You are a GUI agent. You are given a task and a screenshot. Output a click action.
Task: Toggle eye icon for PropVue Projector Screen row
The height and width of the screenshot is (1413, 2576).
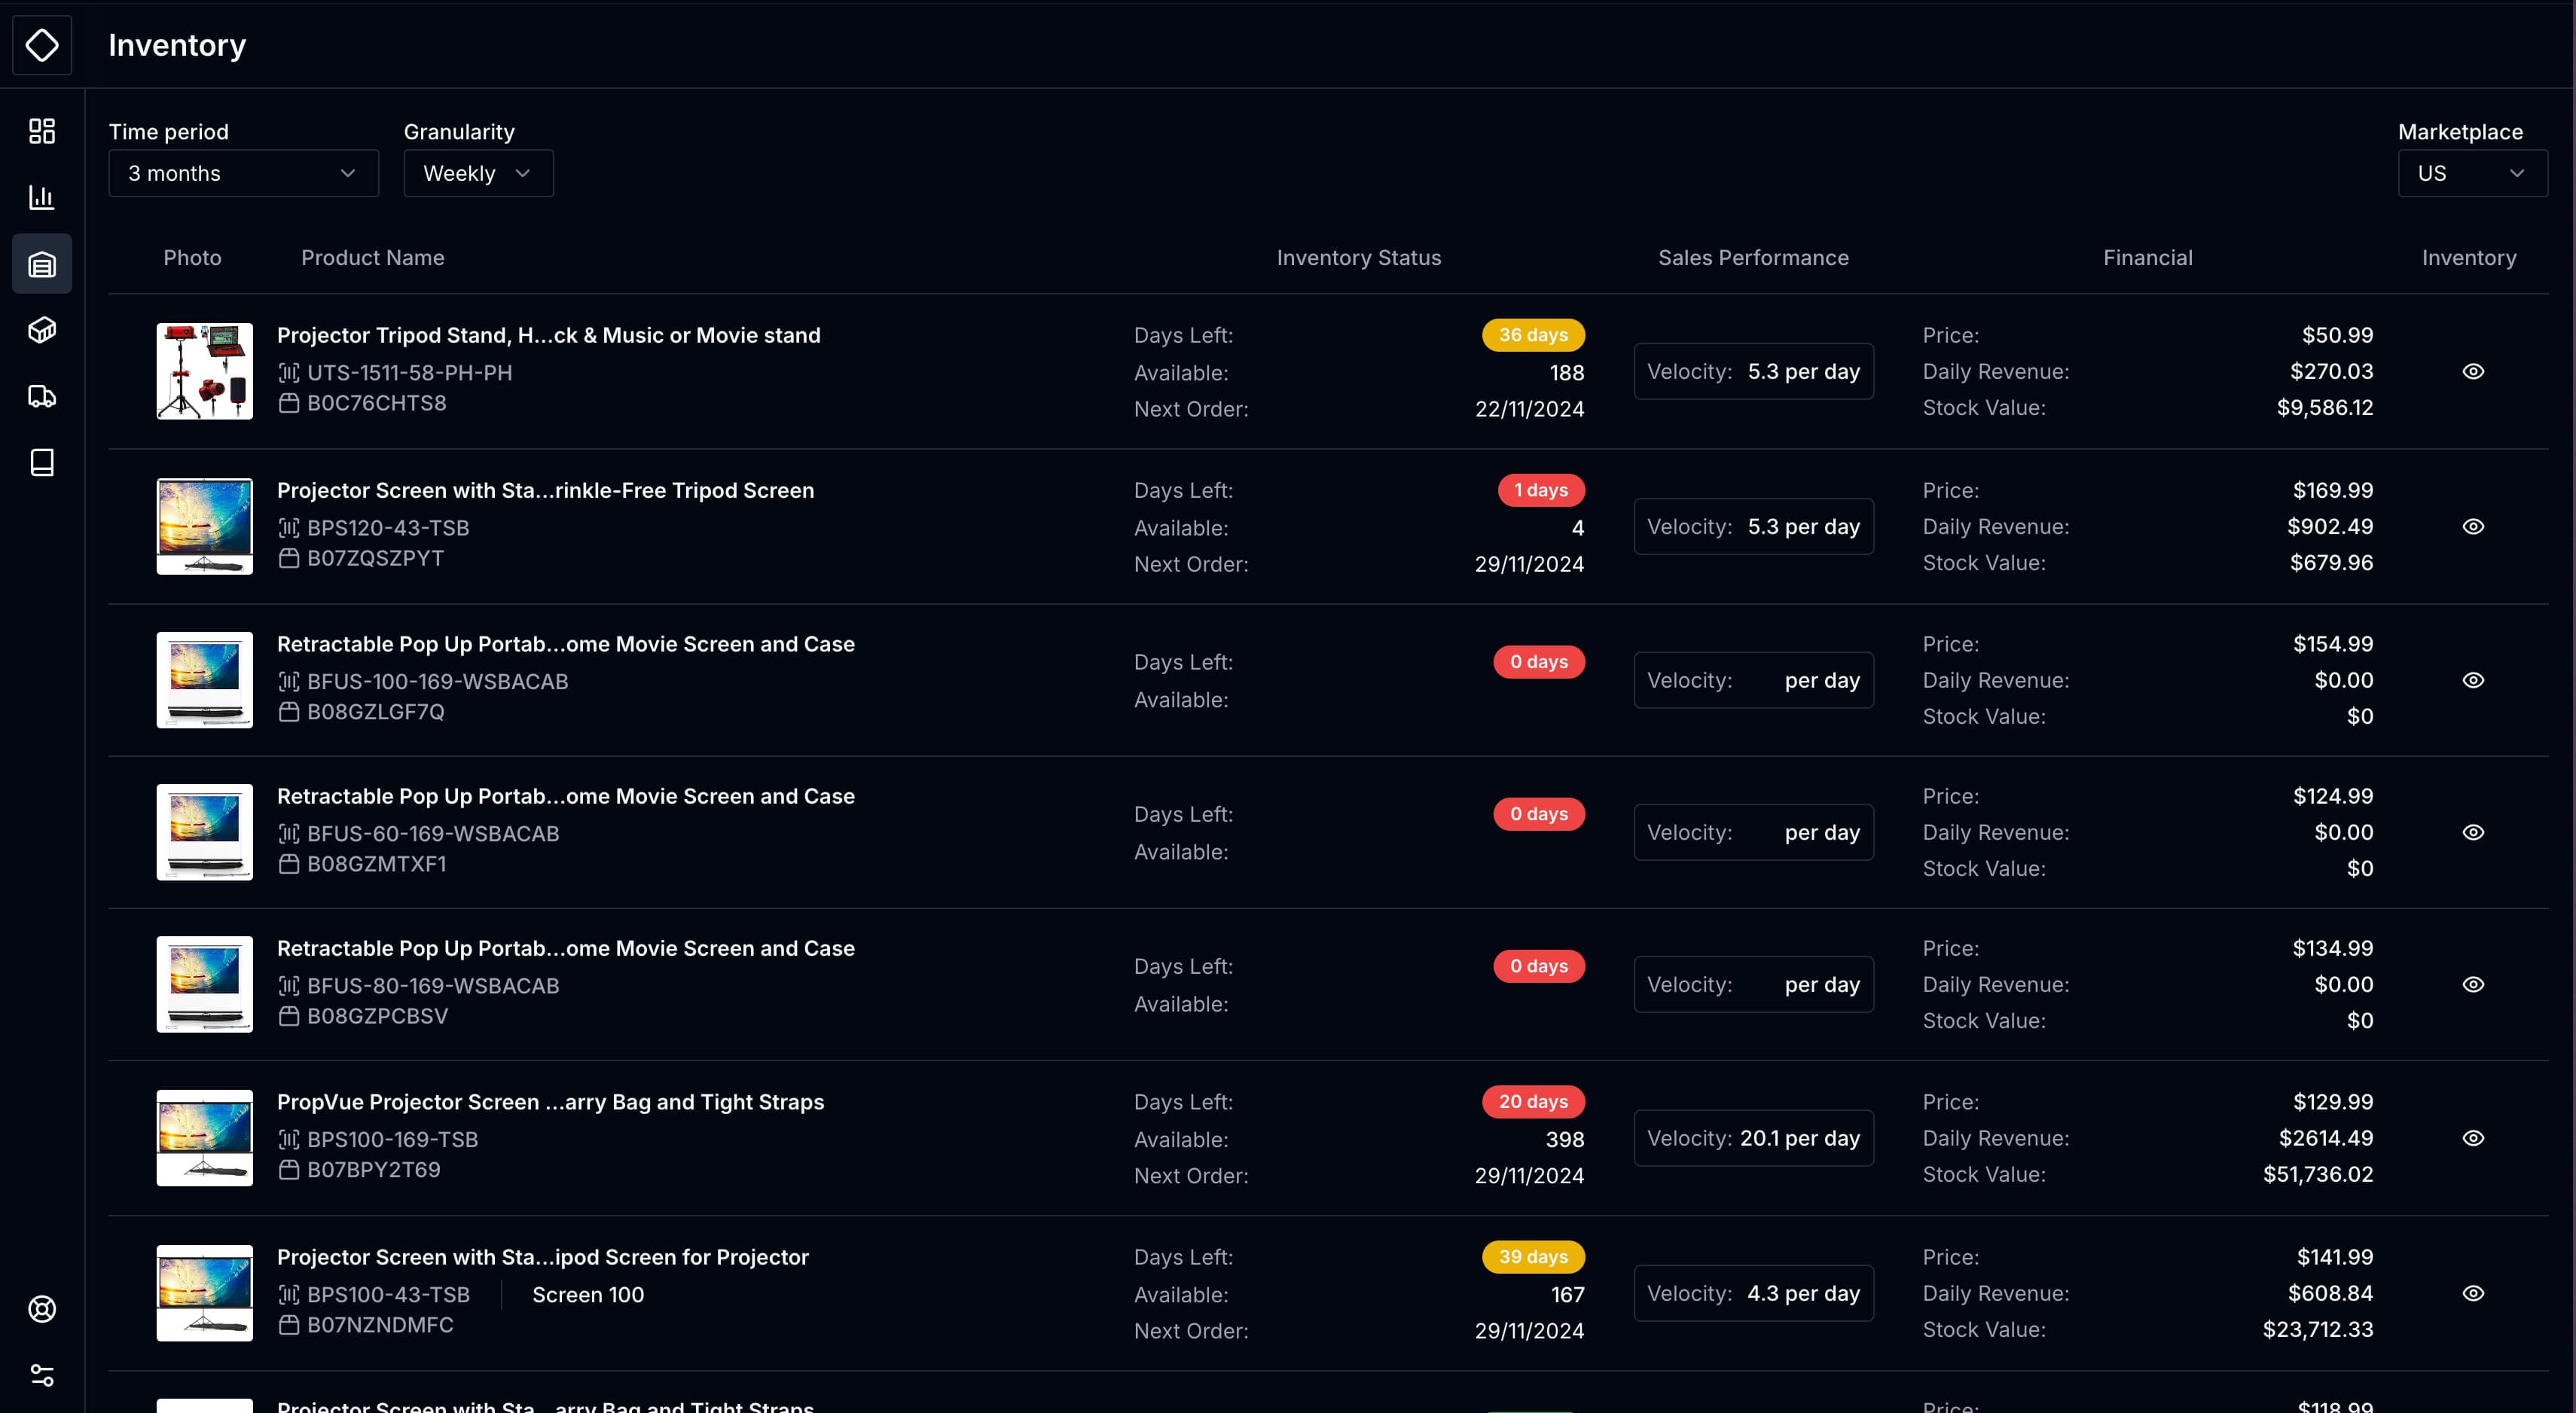pyautogui.click(x=2473, y=1138)
